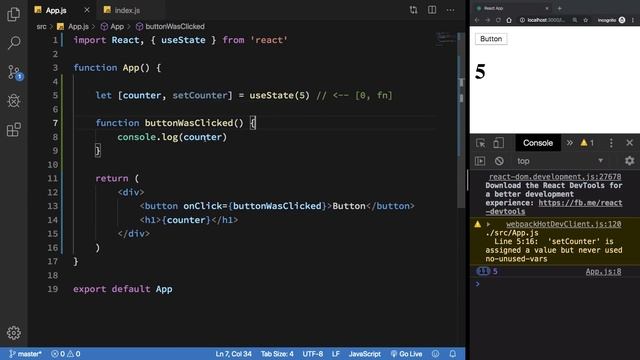Viewport: 640px width, 360px height.
Task: Select the React App browser tab
Action: click(x=510, y=8)
